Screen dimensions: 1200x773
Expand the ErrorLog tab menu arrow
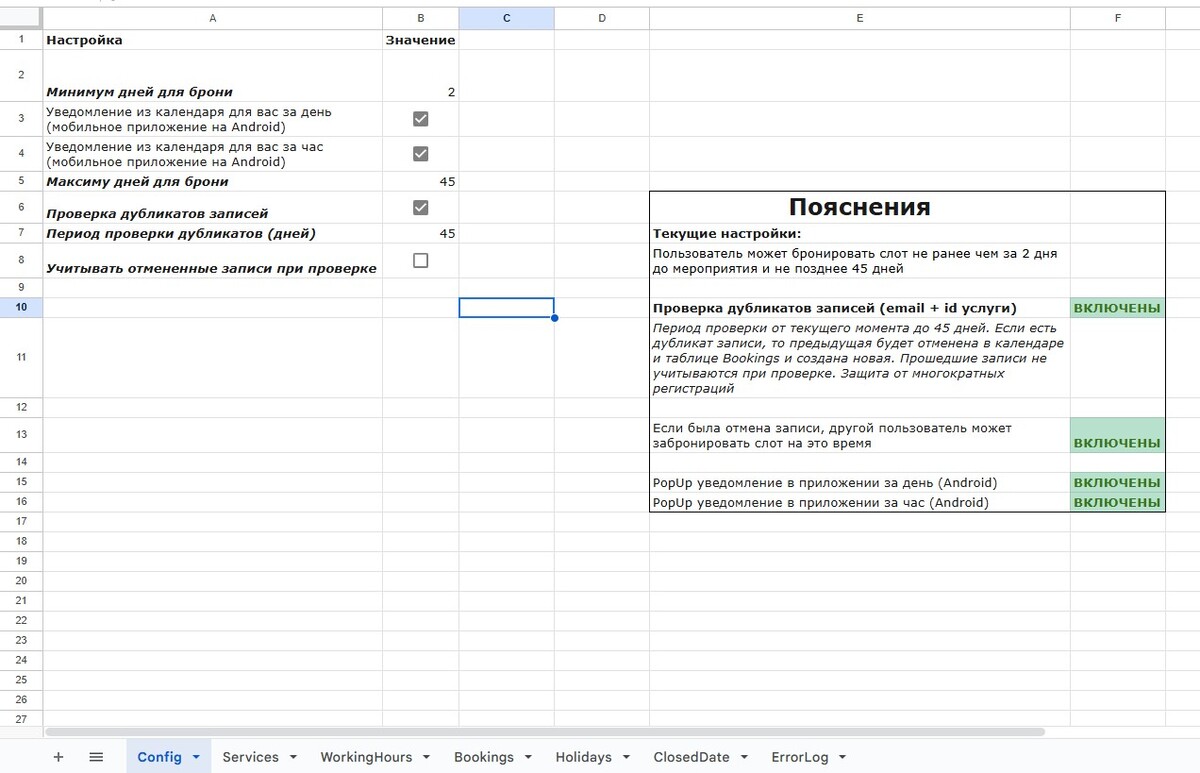843,758
